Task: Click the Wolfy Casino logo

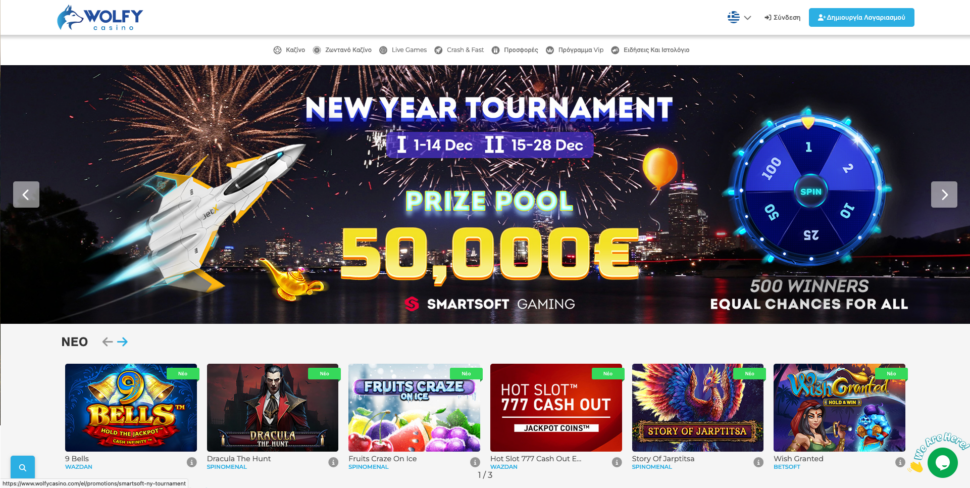Action: point(100,18)
